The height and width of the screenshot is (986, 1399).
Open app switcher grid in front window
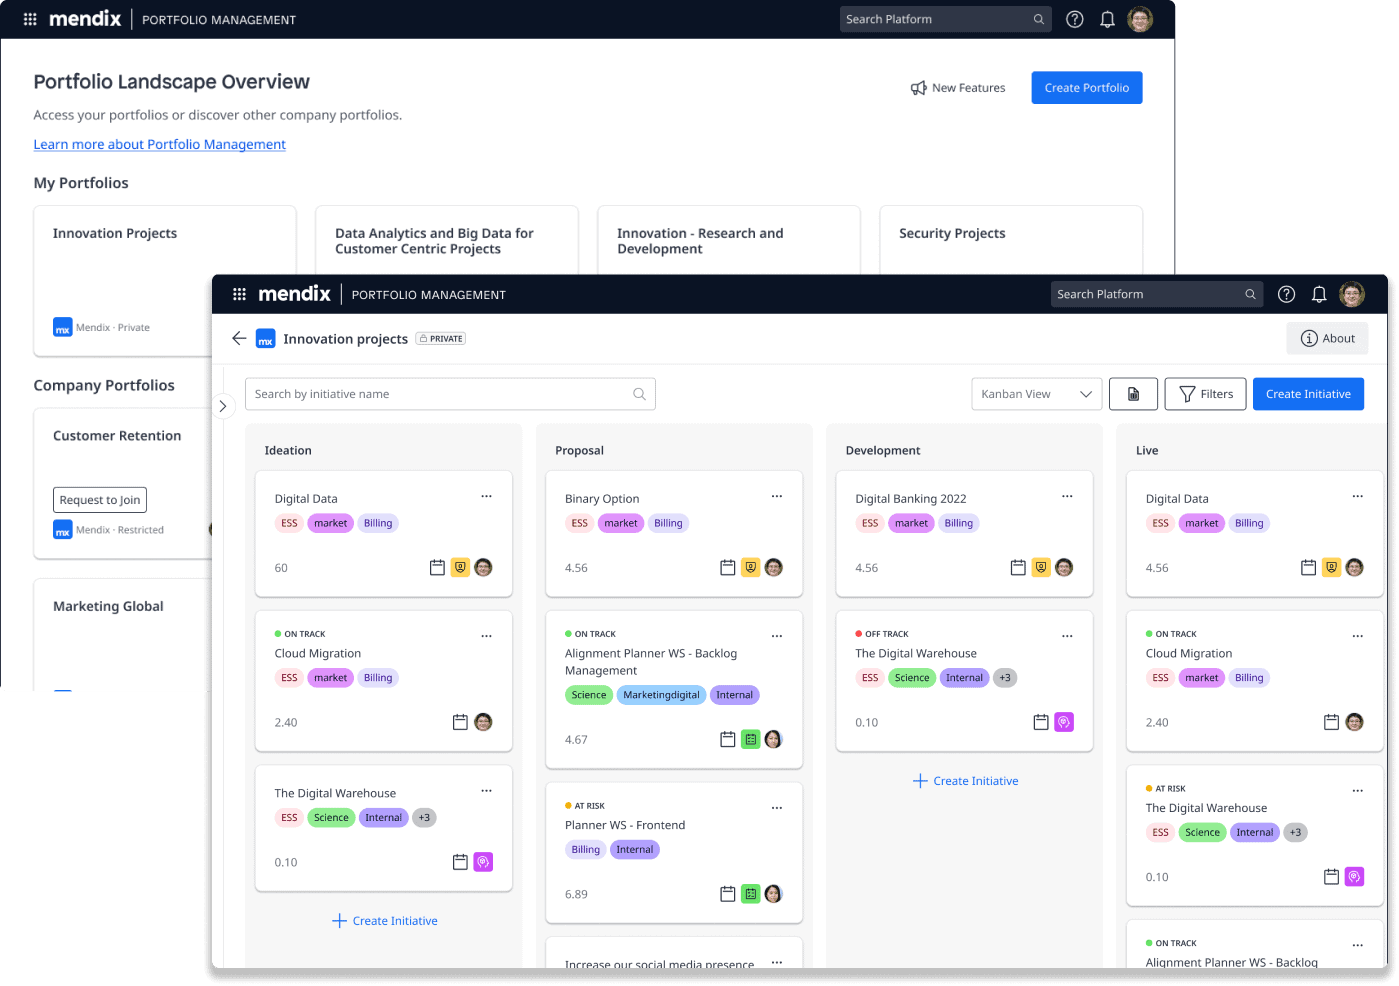pyautogui.click(x=239, y=294)
